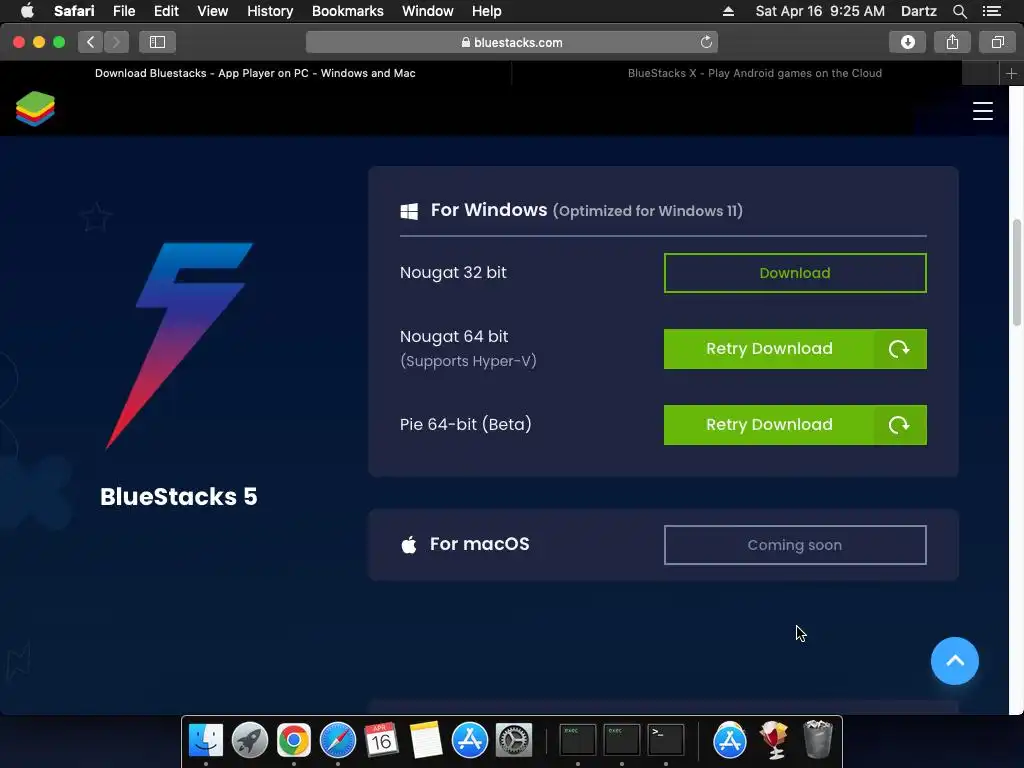Show all tabs overview

997,42
